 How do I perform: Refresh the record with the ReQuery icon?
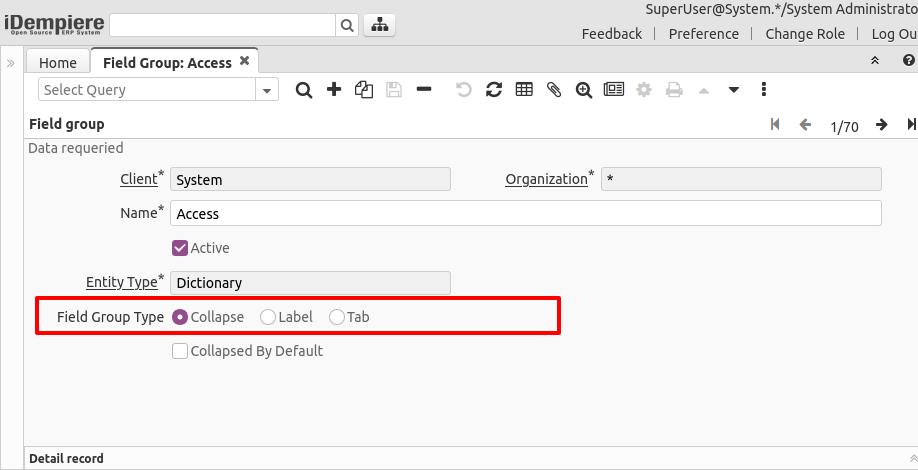494,90
